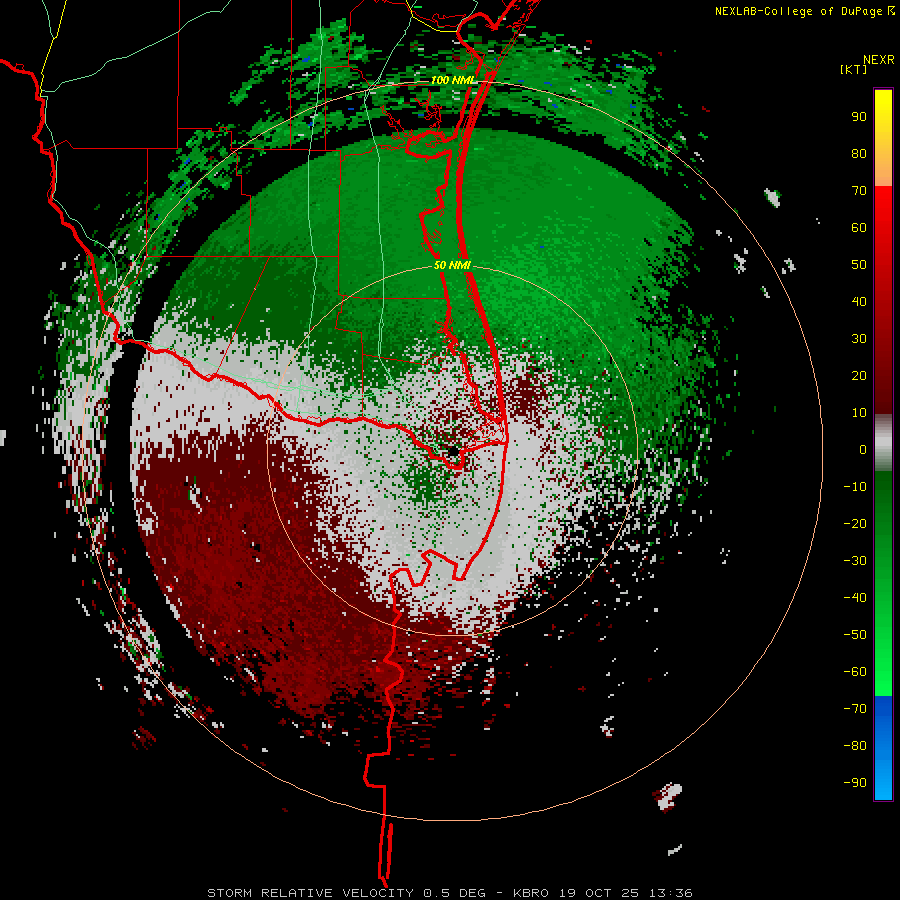900x900 pixels.
Task: Click the -30 value on velocity scale
Action: (x=855, y=561)
